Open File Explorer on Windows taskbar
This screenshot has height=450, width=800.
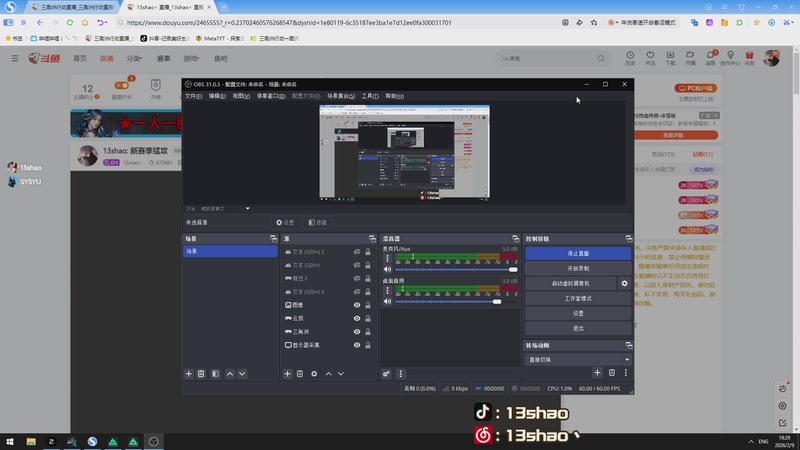coord(31,442)
